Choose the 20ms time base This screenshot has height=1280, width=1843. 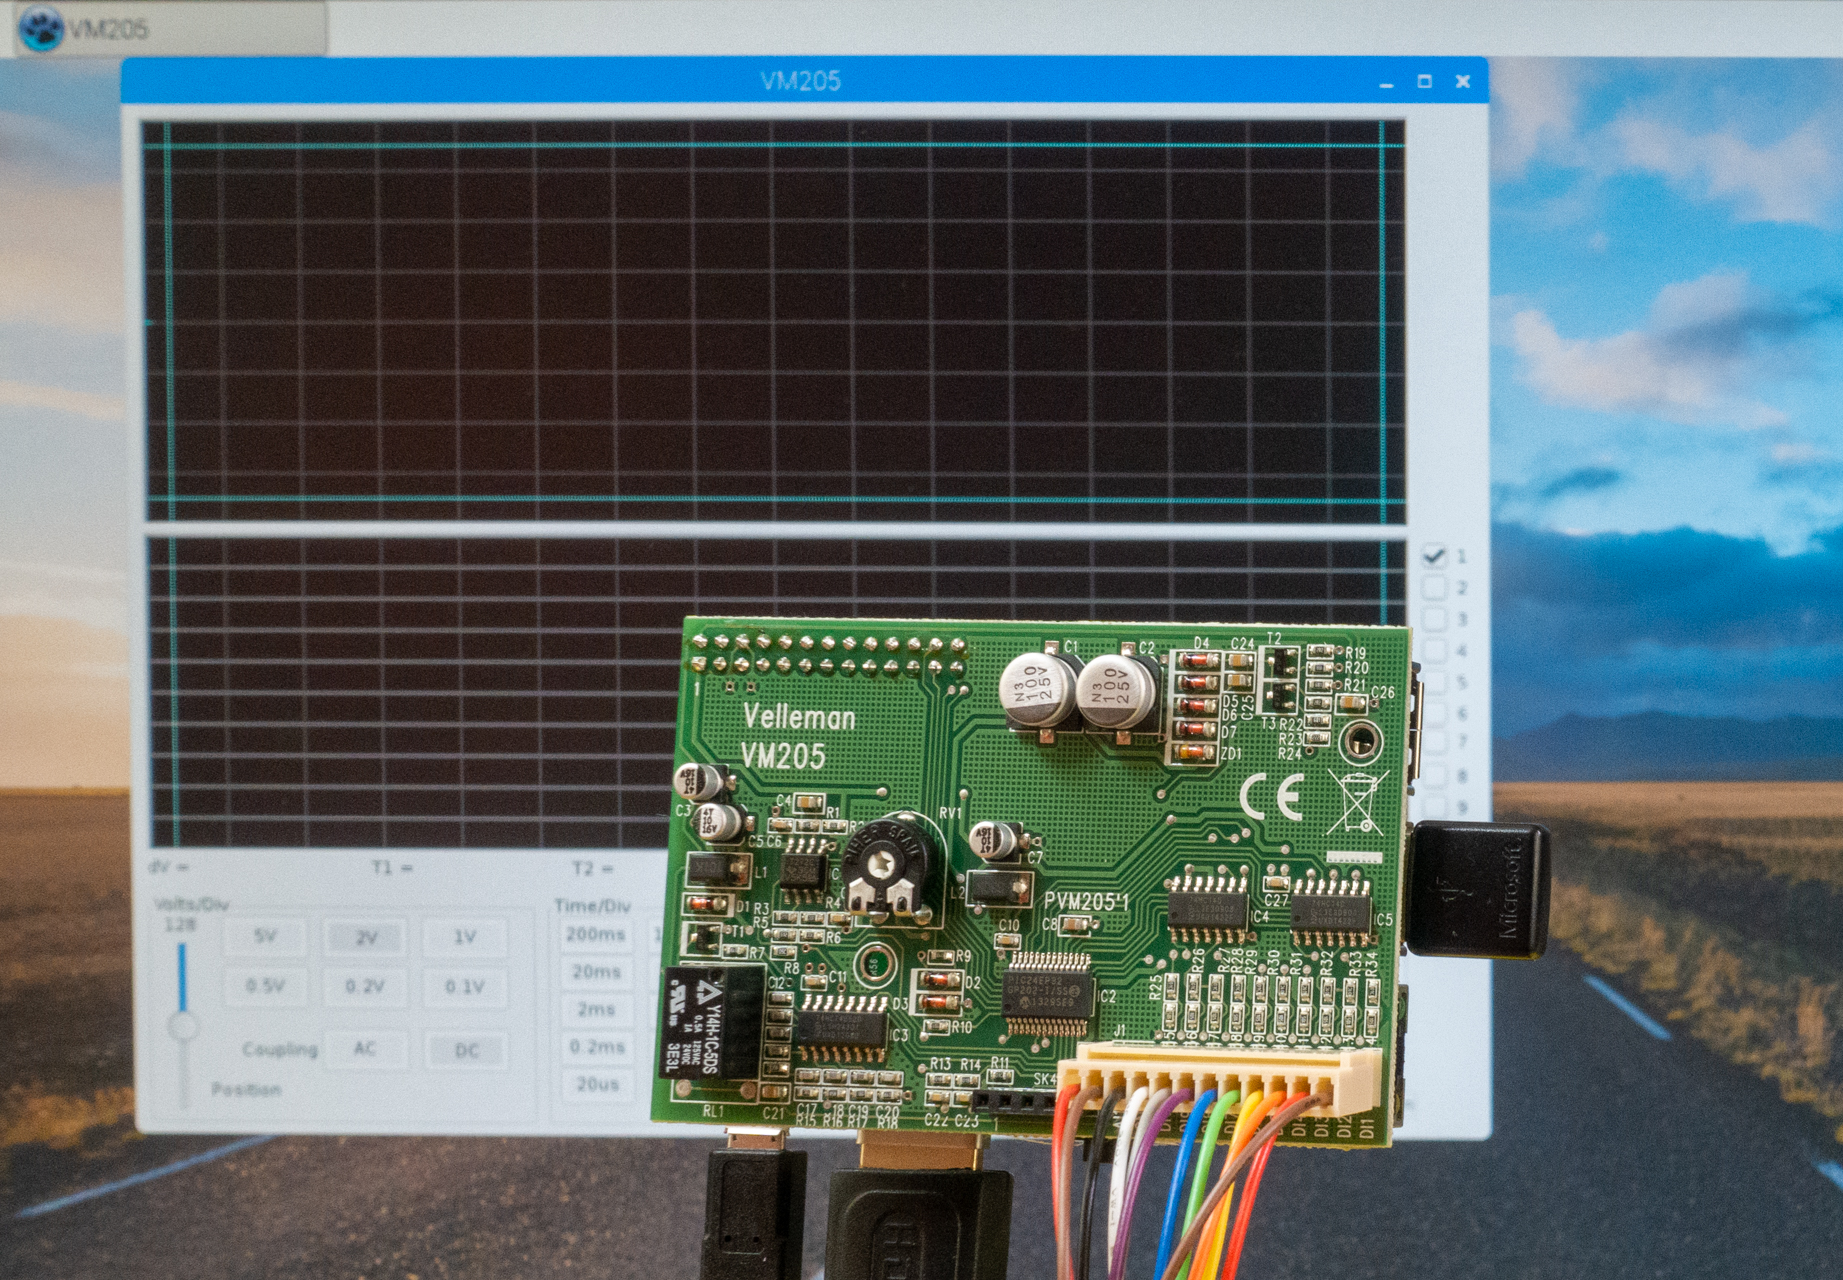coord(596,972)
